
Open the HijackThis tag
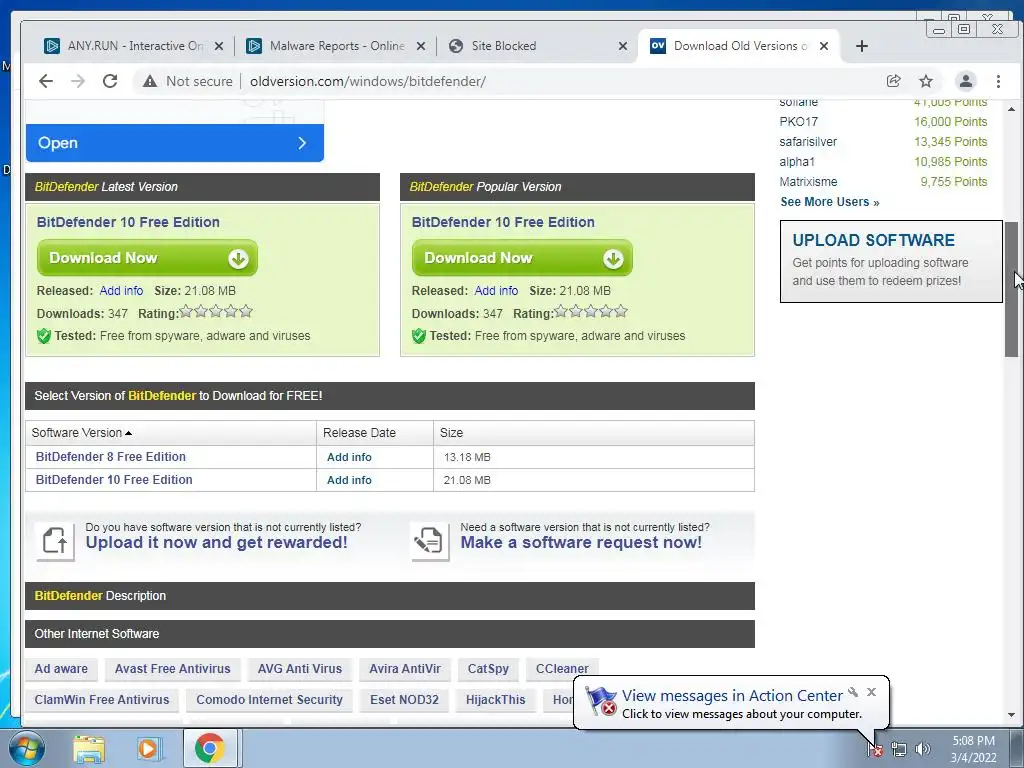tap(496, 699)
